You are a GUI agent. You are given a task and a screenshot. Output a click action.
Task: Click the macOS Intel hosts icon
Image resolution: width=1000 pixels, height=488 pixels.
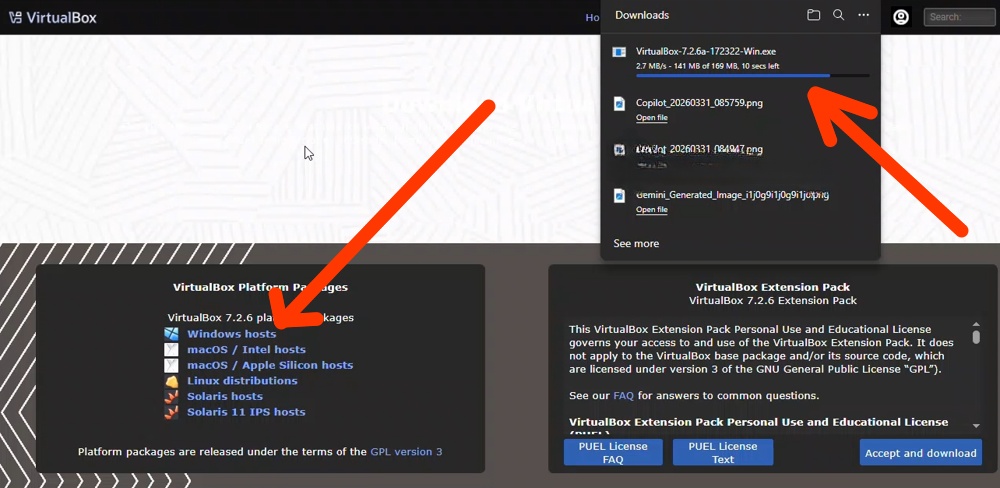(x=172, y=350)
